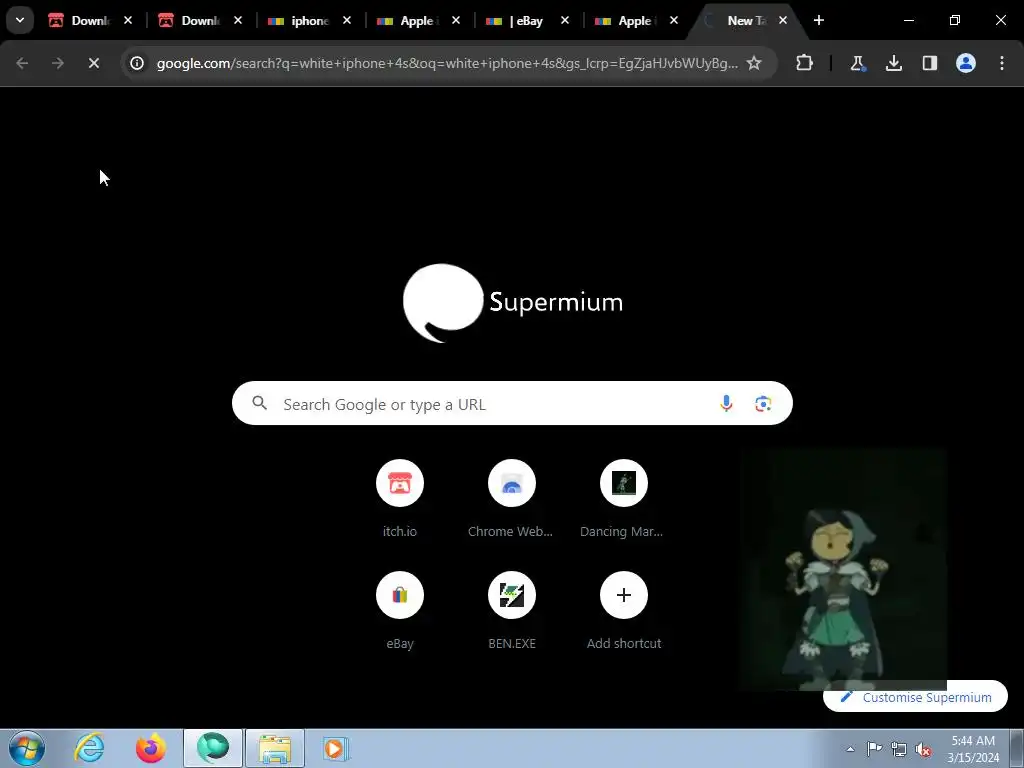The width and height of the screenshot is (1024, 768).
Task: Open the experiments flask icon
Action: point(857,63)
